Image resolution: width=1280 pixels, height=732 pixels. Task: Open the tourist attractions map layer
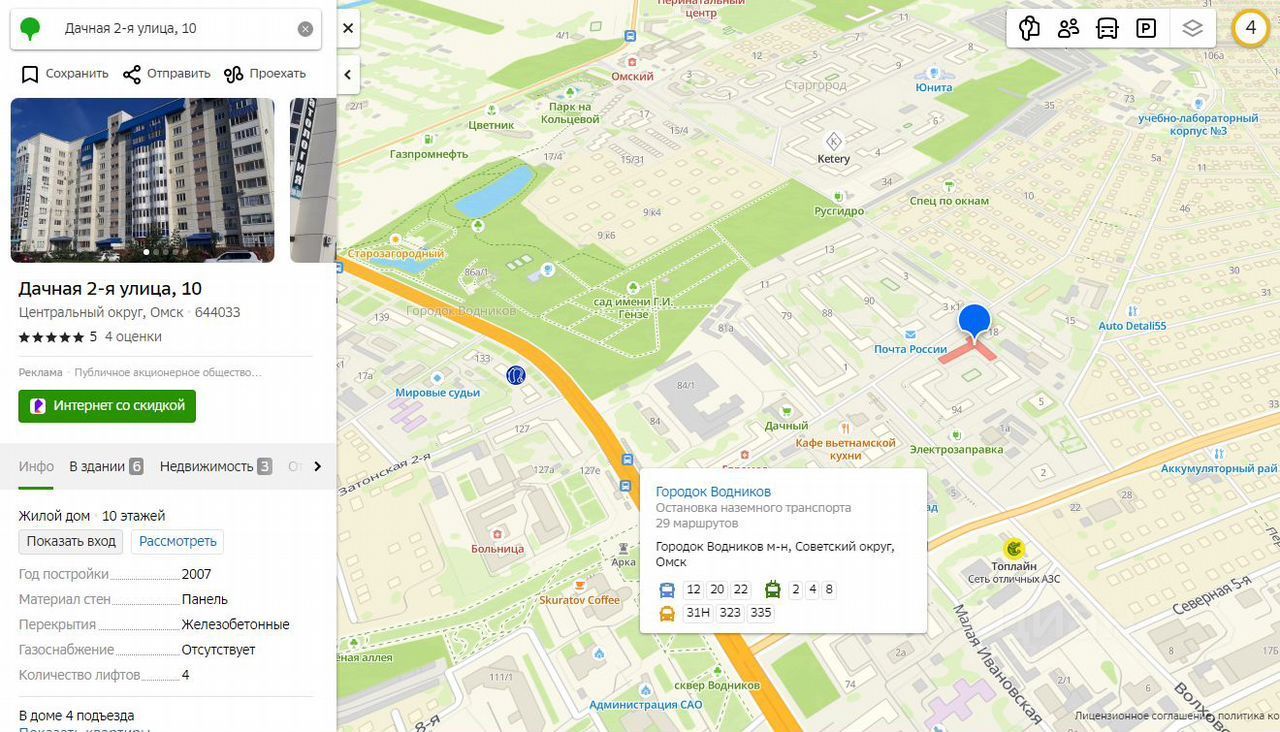click(1029, 28)
